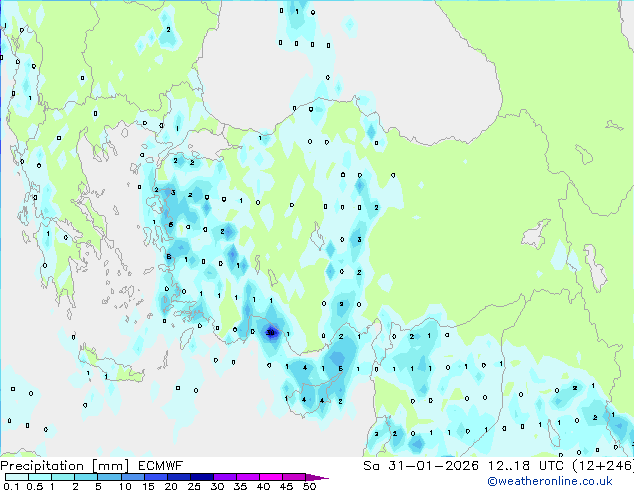Click the '(12+246)' forecast offset text

pos(603,466)
